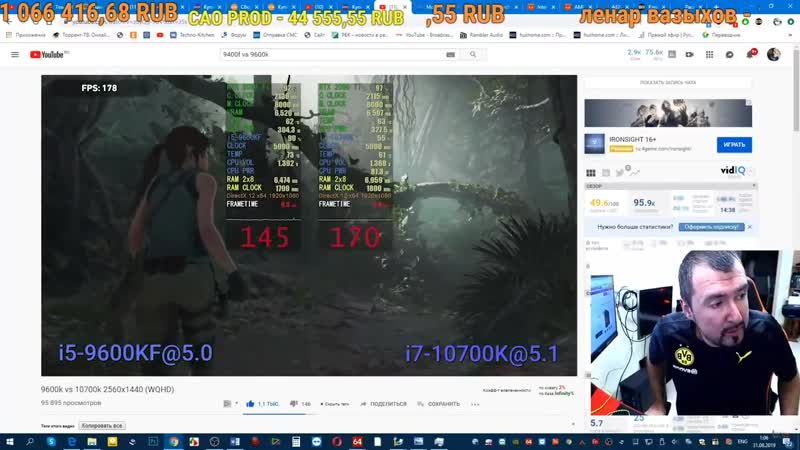
Task: Open the three-dot more actions menu
Action: [x=475, y=404]
